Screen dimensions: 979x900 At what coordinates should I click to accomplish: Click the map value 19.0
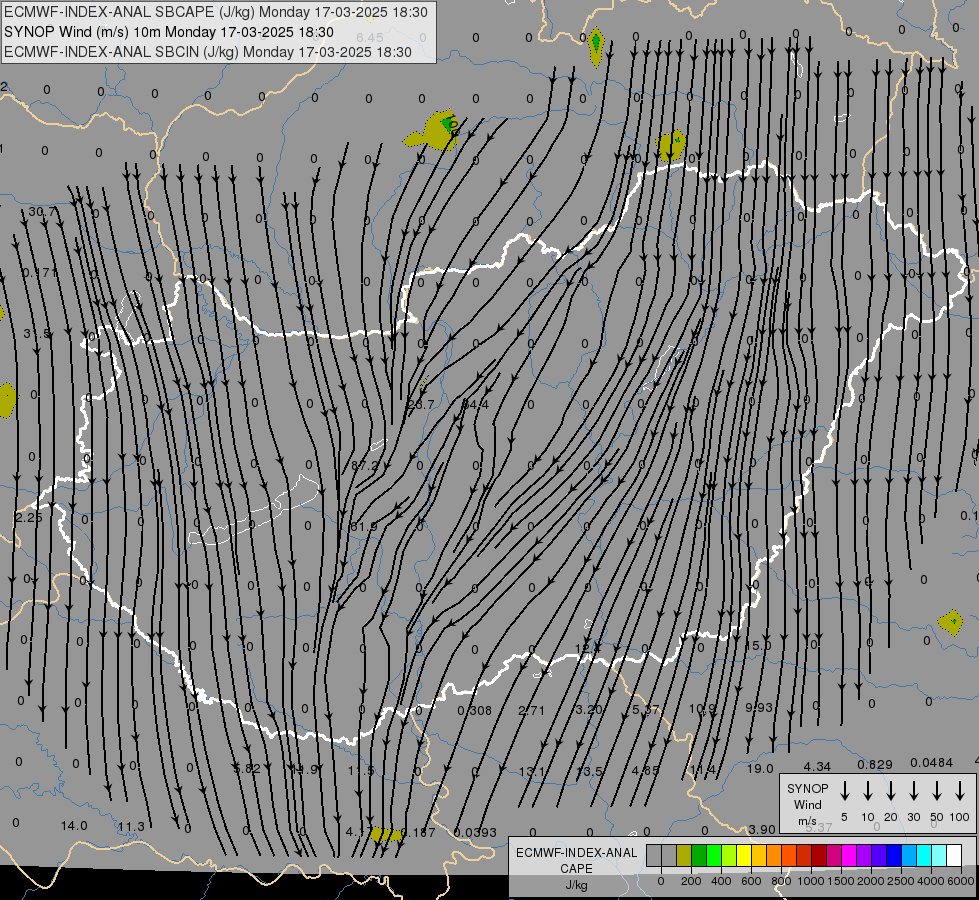760,768
